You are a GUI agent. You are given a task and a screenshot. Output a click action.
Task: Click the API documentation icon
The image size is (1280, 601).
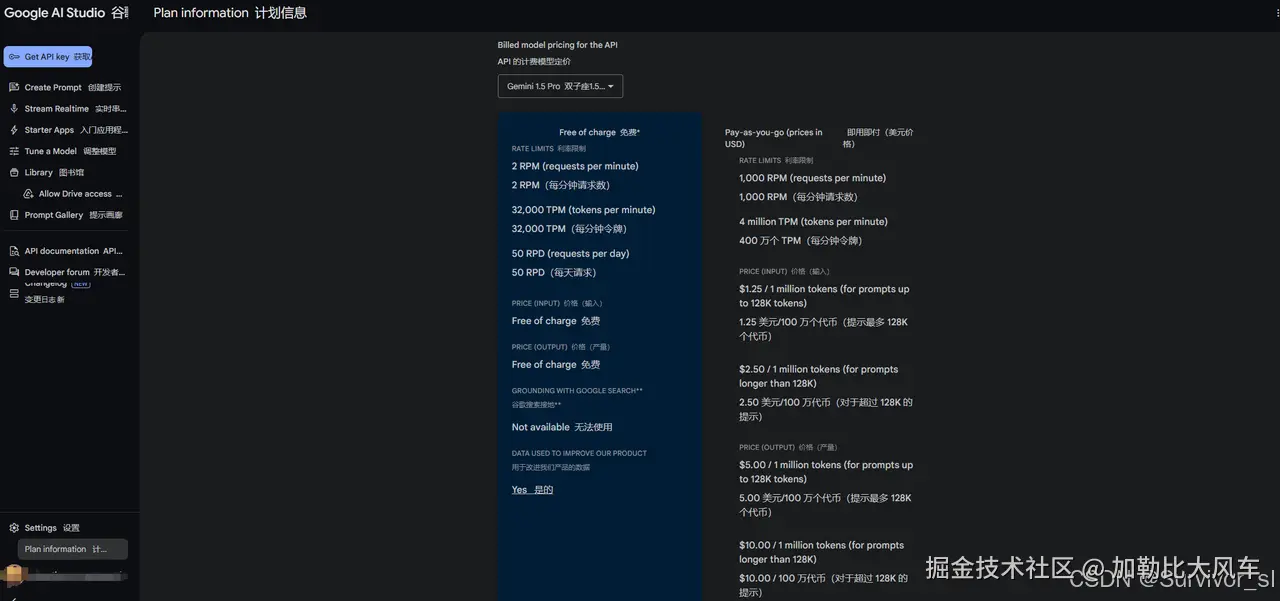[x=14, y=251]
